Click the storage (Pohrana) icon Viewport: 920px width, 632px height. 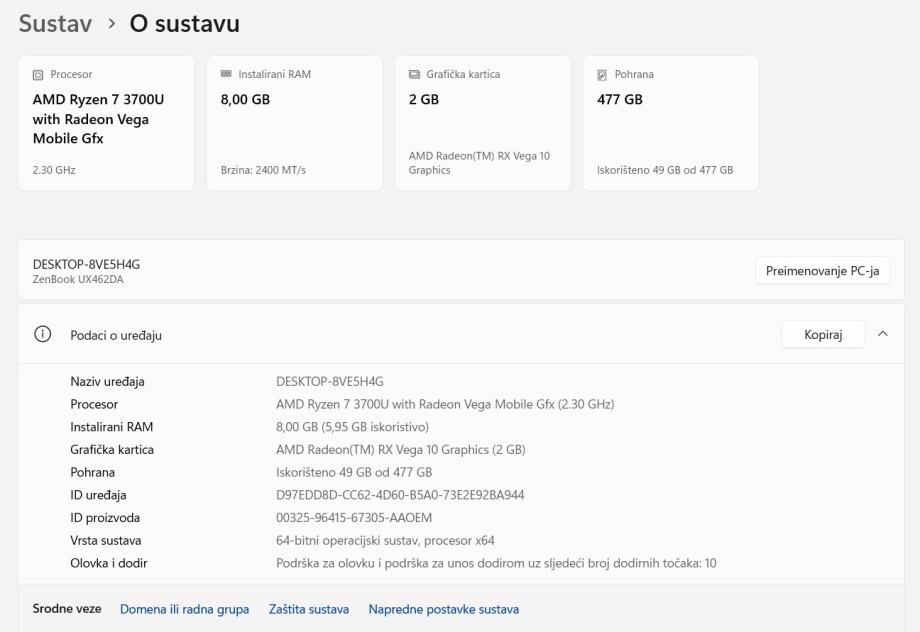(602, 75)
